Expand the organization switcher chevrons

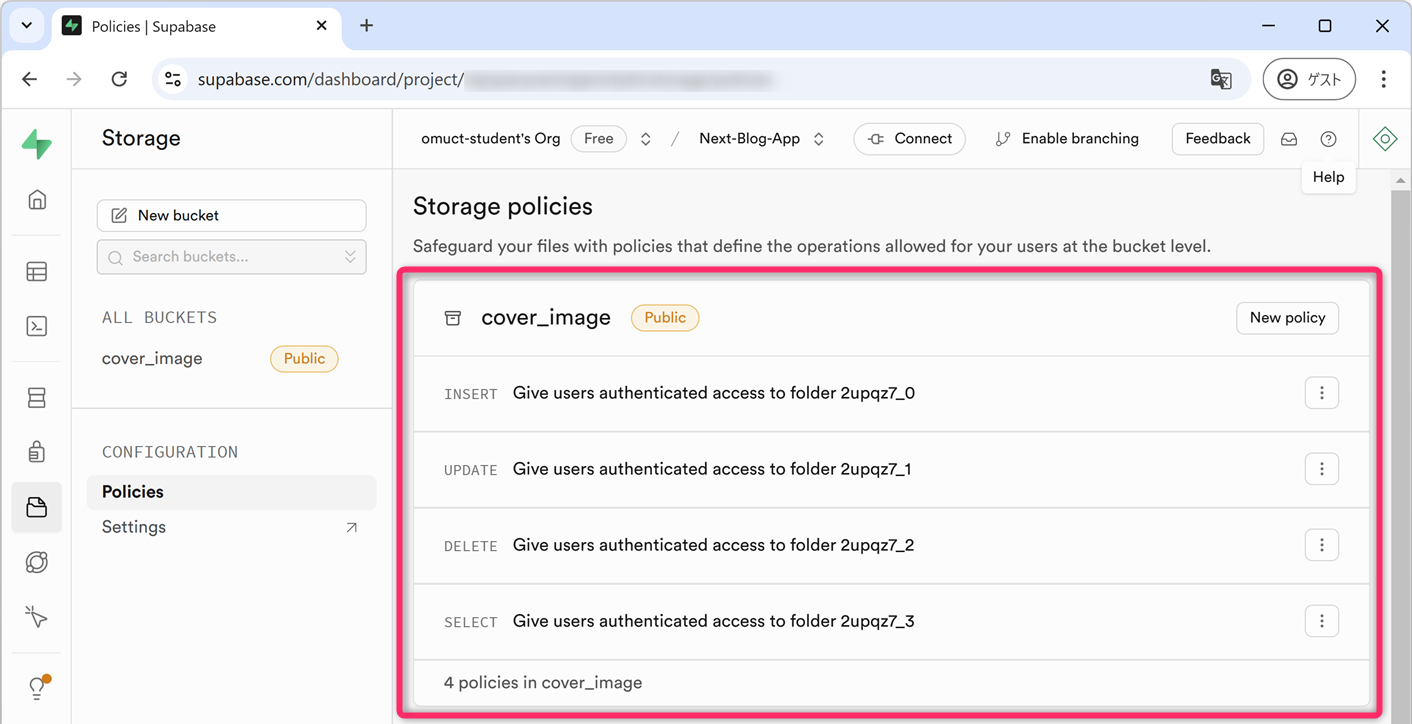(646, 139)
